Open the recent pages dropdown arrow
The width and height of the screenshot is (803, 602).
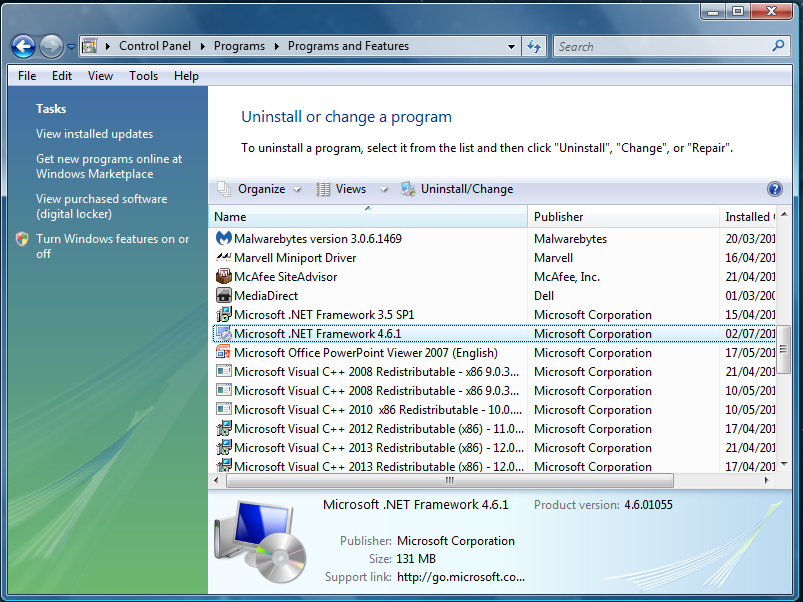click(71, 47)
